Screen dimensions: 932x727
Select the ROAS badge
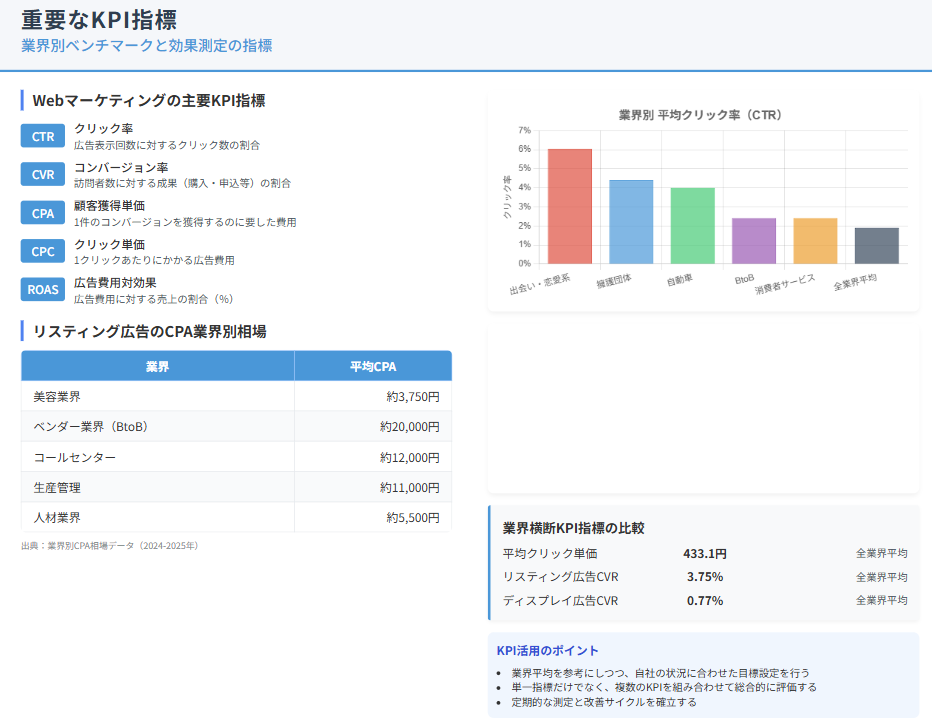(x=43, y=289)
